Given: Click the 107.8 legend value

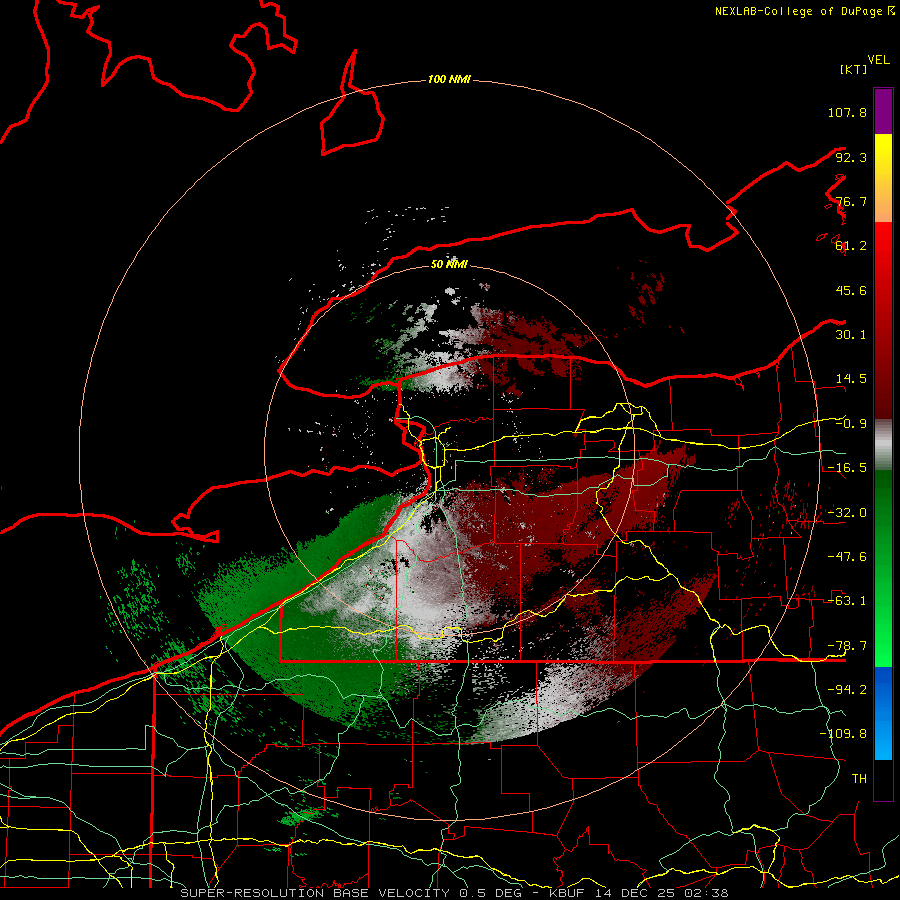Looking at the screenshot, I should click(847, 112).
